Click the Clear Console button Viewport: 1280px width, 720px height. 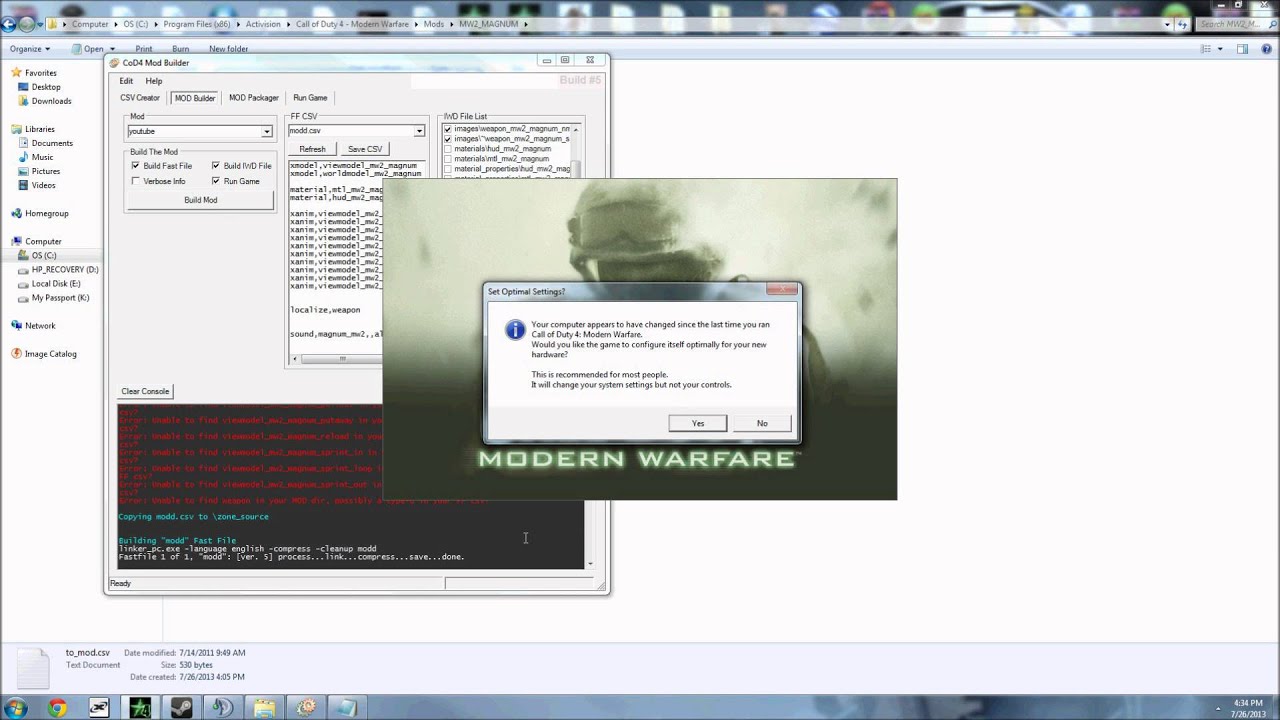coord(145,391)
